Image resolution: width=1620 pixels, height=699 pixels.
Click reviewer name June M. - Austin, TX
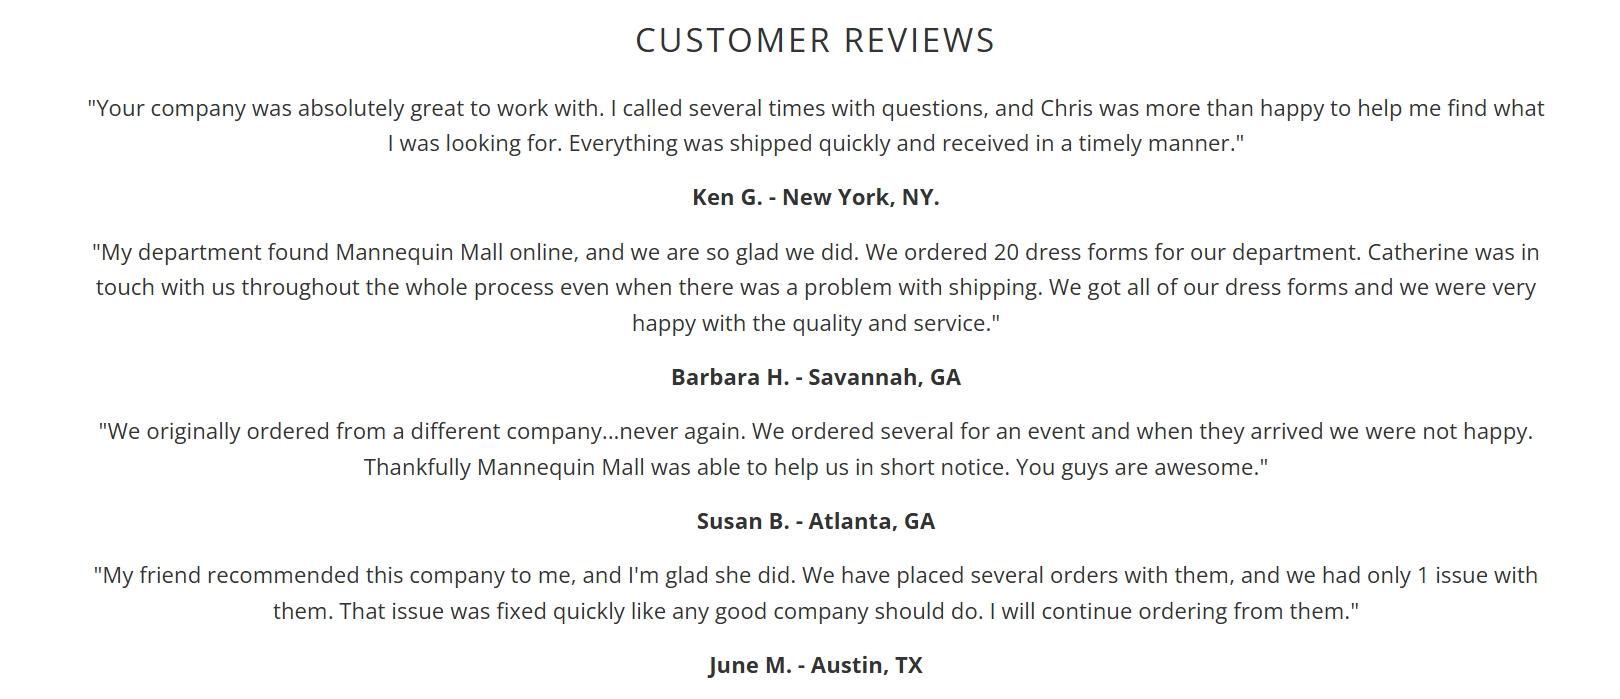815,665
